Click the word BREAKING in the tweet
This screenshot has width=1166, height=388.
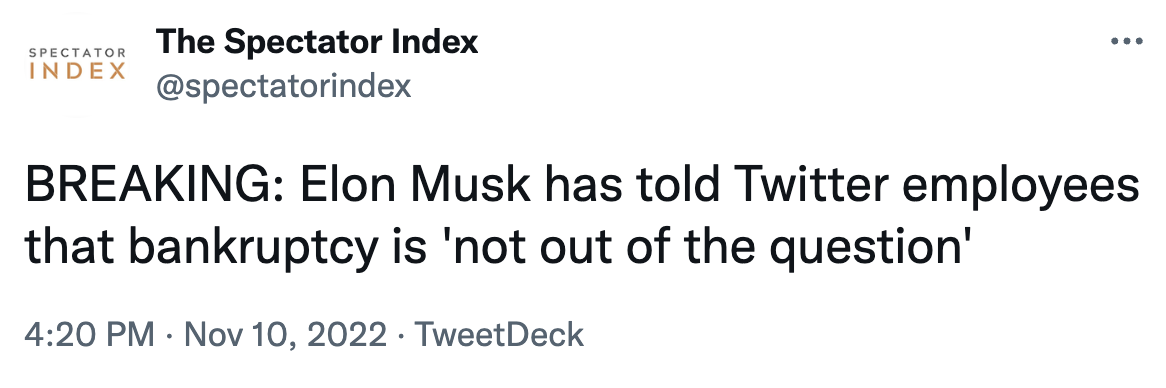pos(147,187)
